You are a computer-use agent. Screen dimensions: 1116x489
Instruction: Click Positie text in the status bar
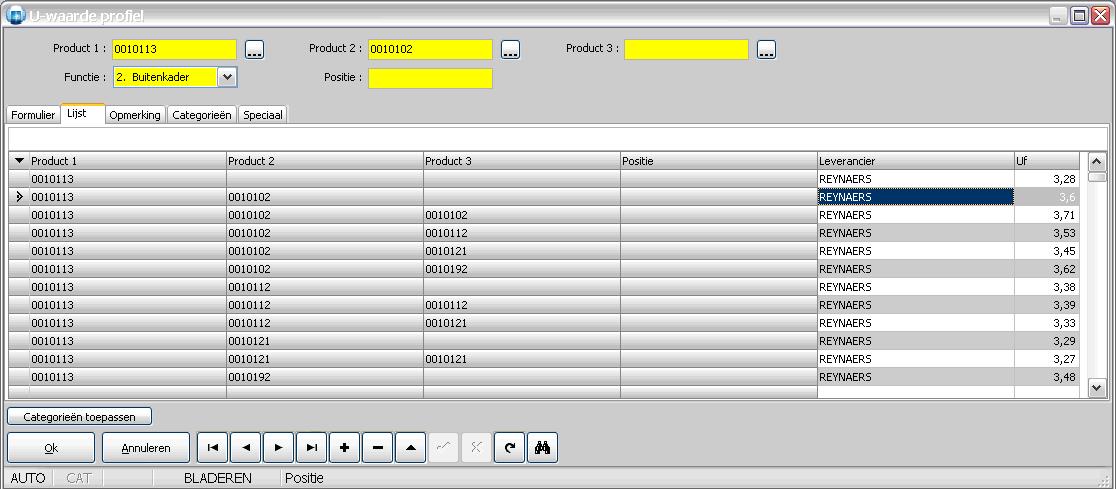pos(305,478)
